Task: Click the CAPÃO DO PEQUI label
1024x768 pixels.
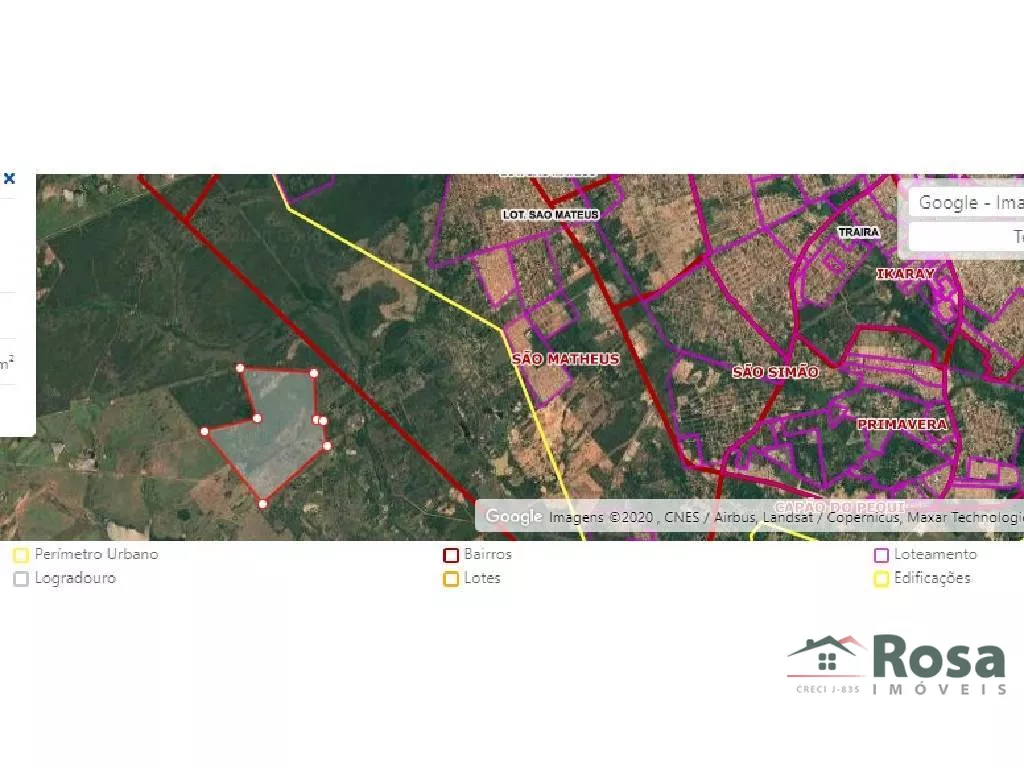Action: (x=840, y=507)
